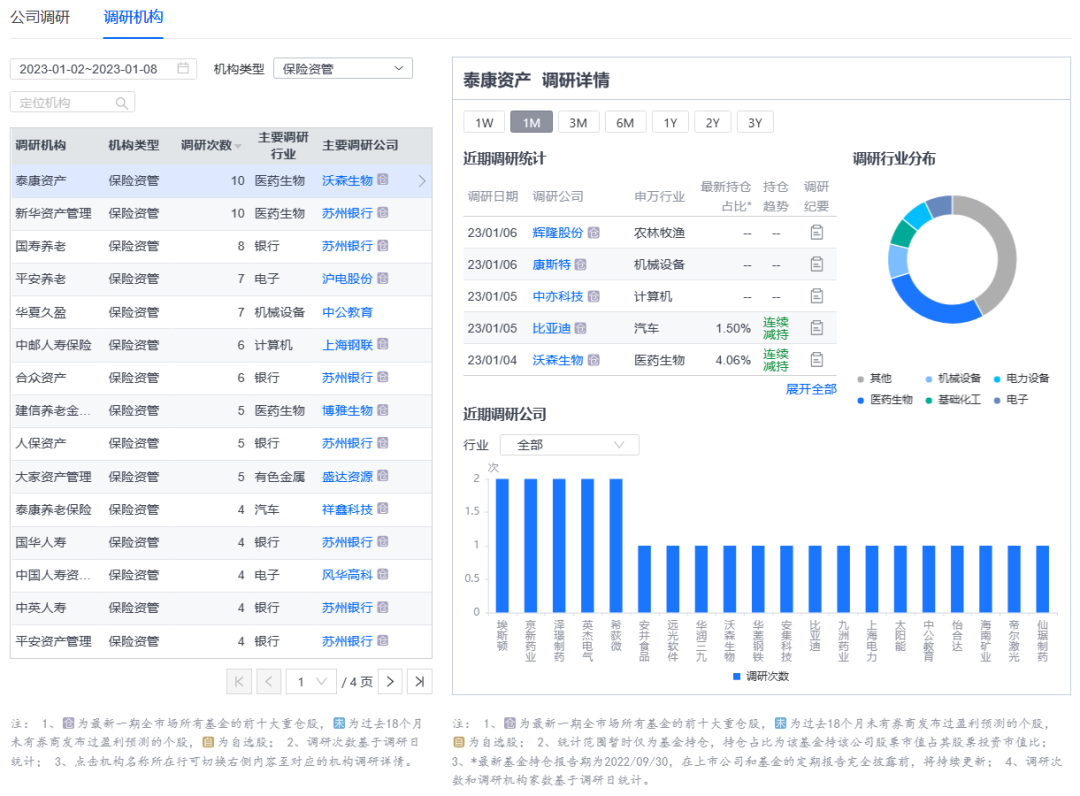
Task: Open the 机构类型 dropdown showing 保险资管
Action: (343, 69)
